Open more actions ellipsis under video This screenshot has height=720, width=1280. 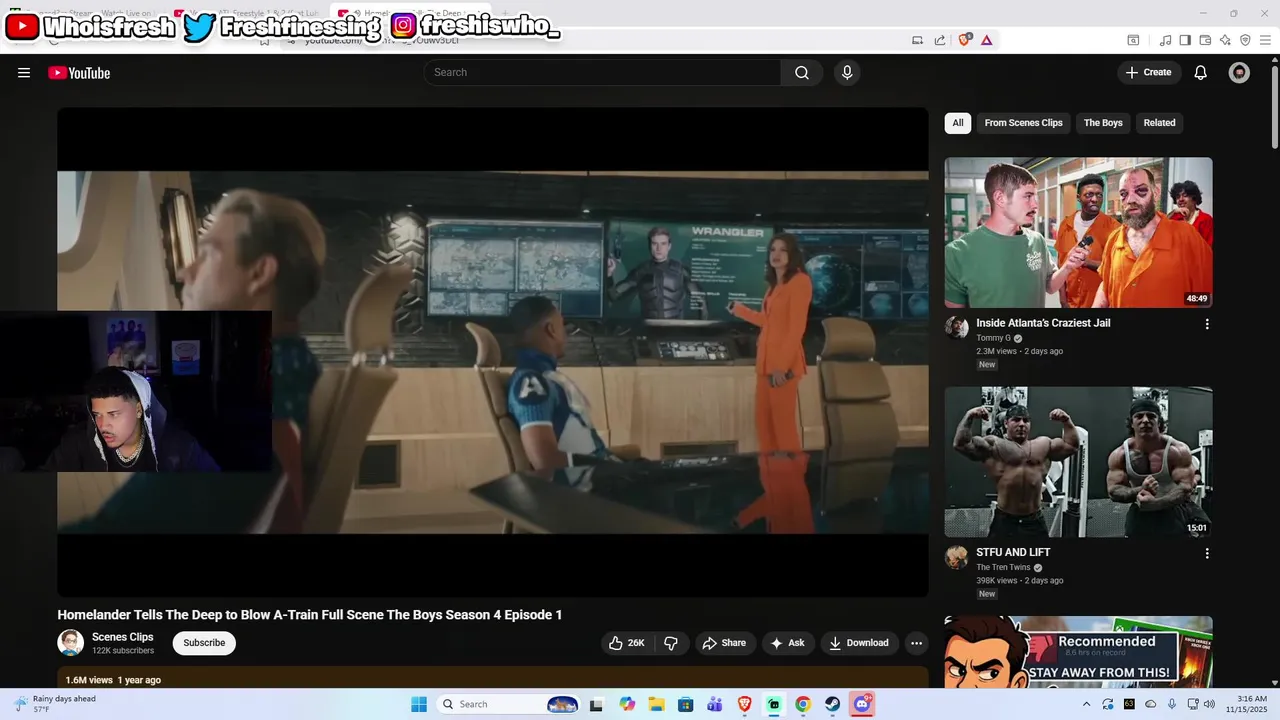click(916, 643)
